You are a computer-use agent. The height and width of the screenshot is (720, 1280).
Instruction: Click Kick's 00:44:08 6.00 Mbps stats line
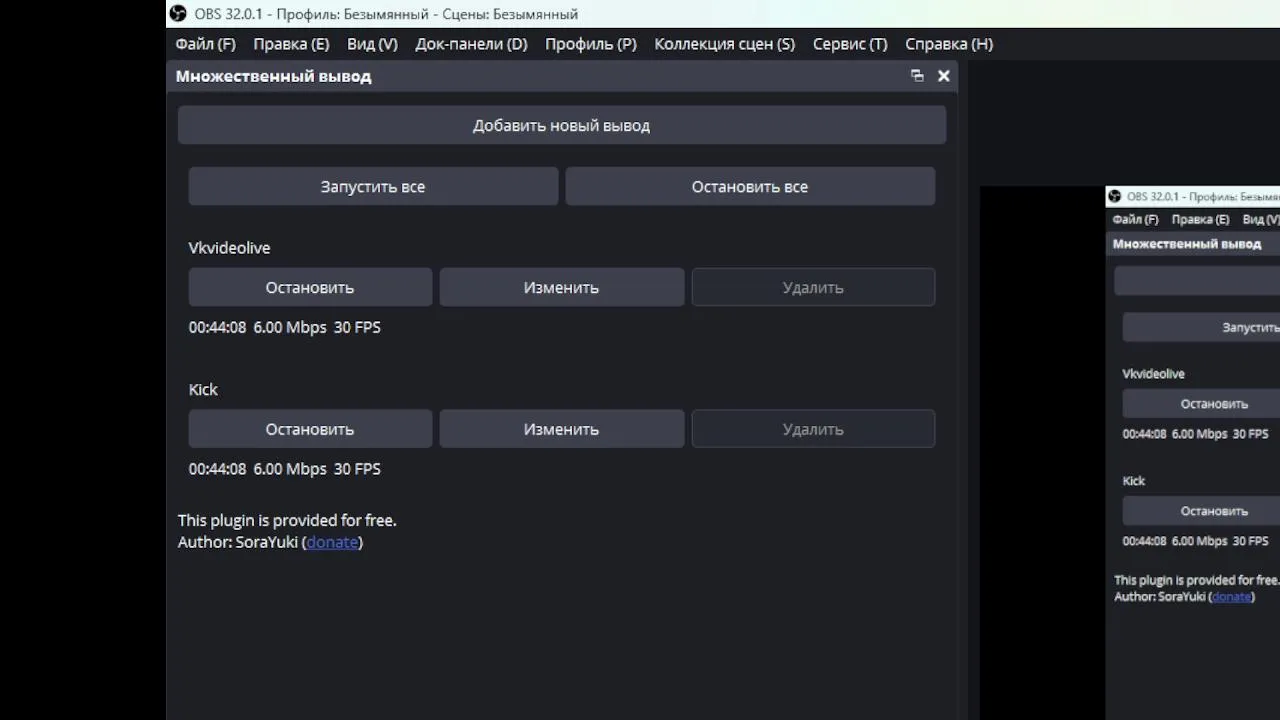285,469
